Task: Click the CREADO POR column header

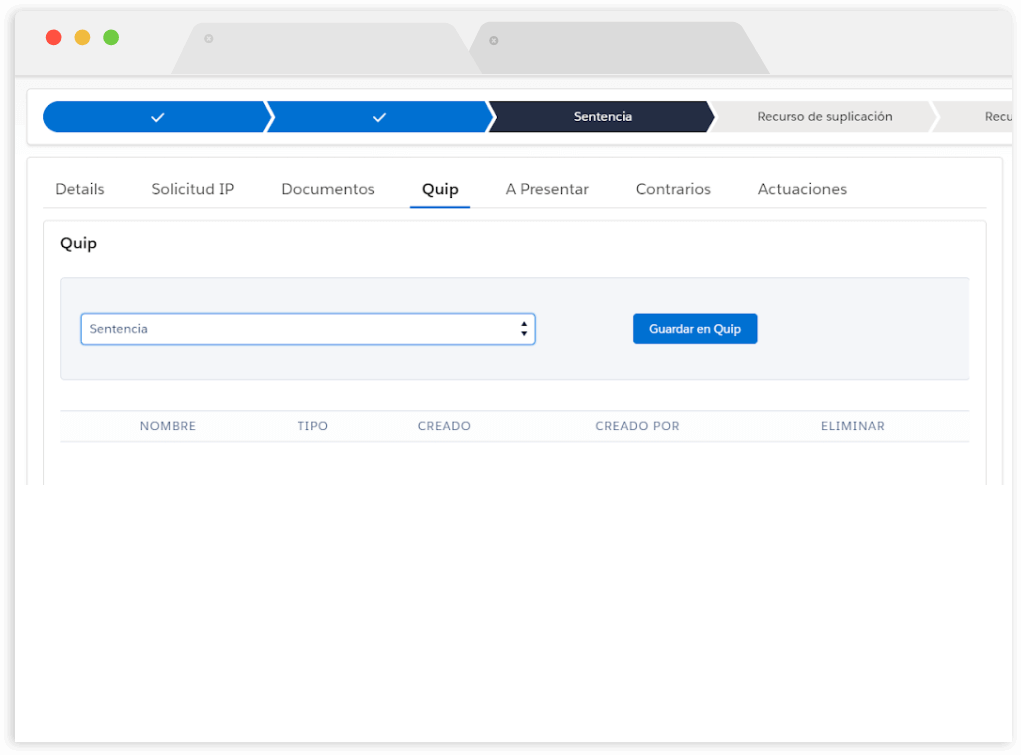Action: tap(637, 426)
